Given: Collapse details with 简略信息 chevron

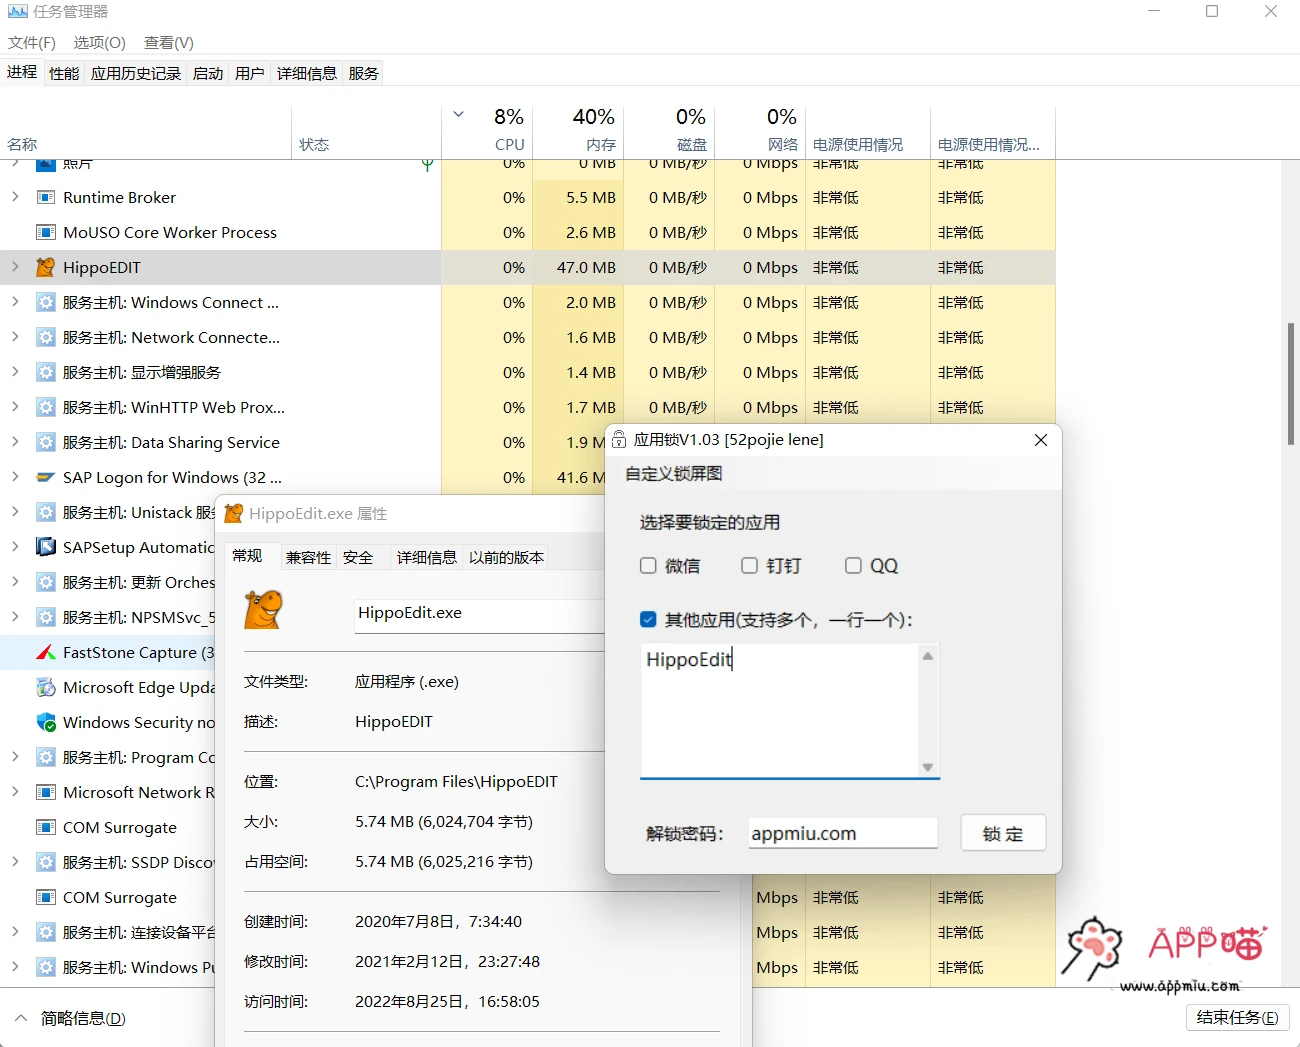Looking at the screenshot, I should pos(20,1018).
